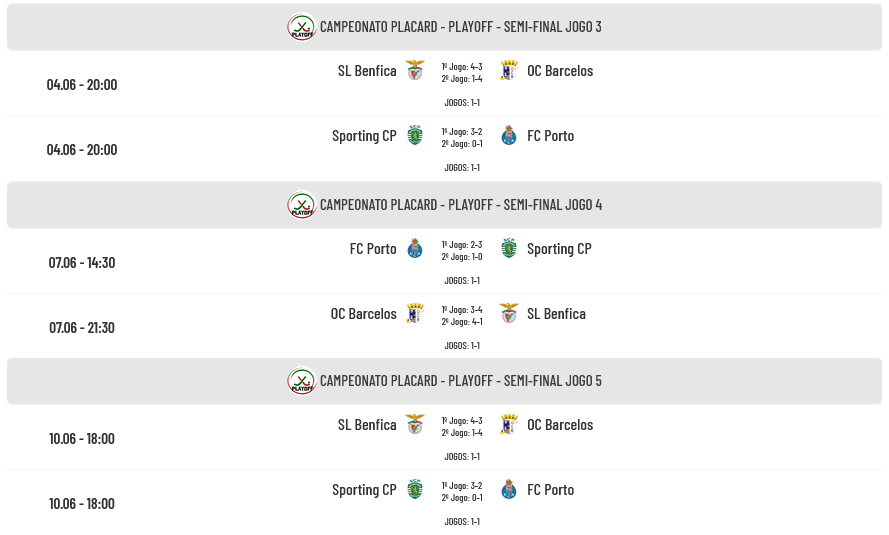Click OC Barcelos crest in Jogo 3 match

click(509, 70)
